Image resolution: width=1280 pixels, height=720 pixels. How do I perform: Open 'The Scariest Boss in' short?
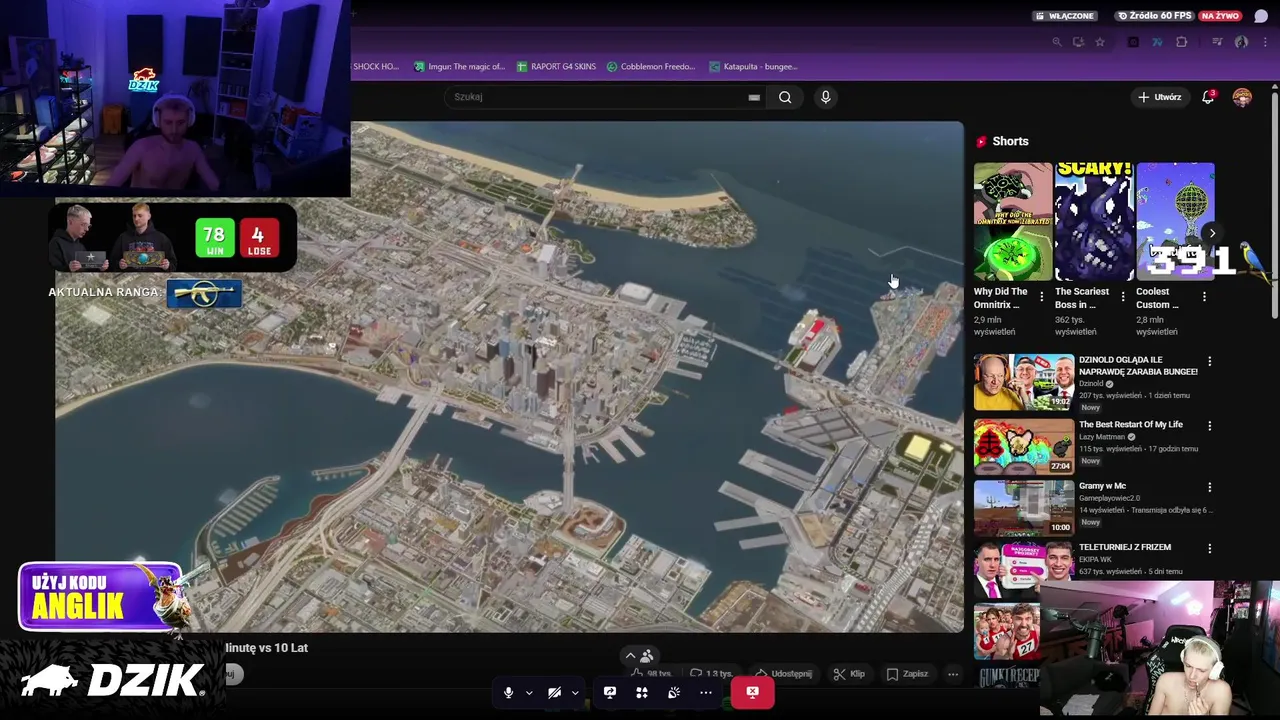coord(1094,222)
